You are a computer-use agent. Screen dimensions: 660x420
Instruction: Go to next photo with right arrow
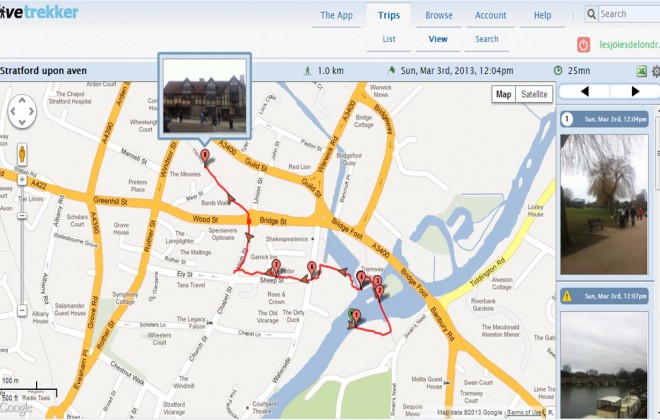coord(635,91)
